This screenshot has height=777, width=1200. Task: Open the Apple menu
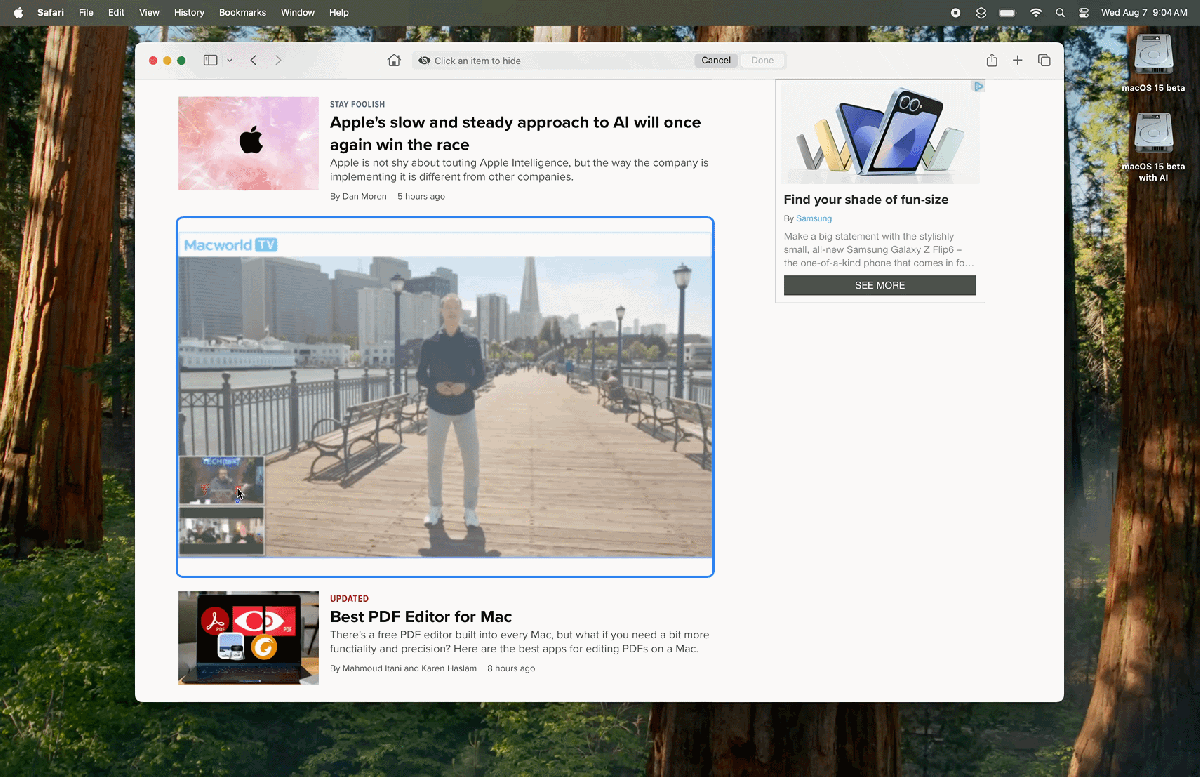(x=18, y=12)
